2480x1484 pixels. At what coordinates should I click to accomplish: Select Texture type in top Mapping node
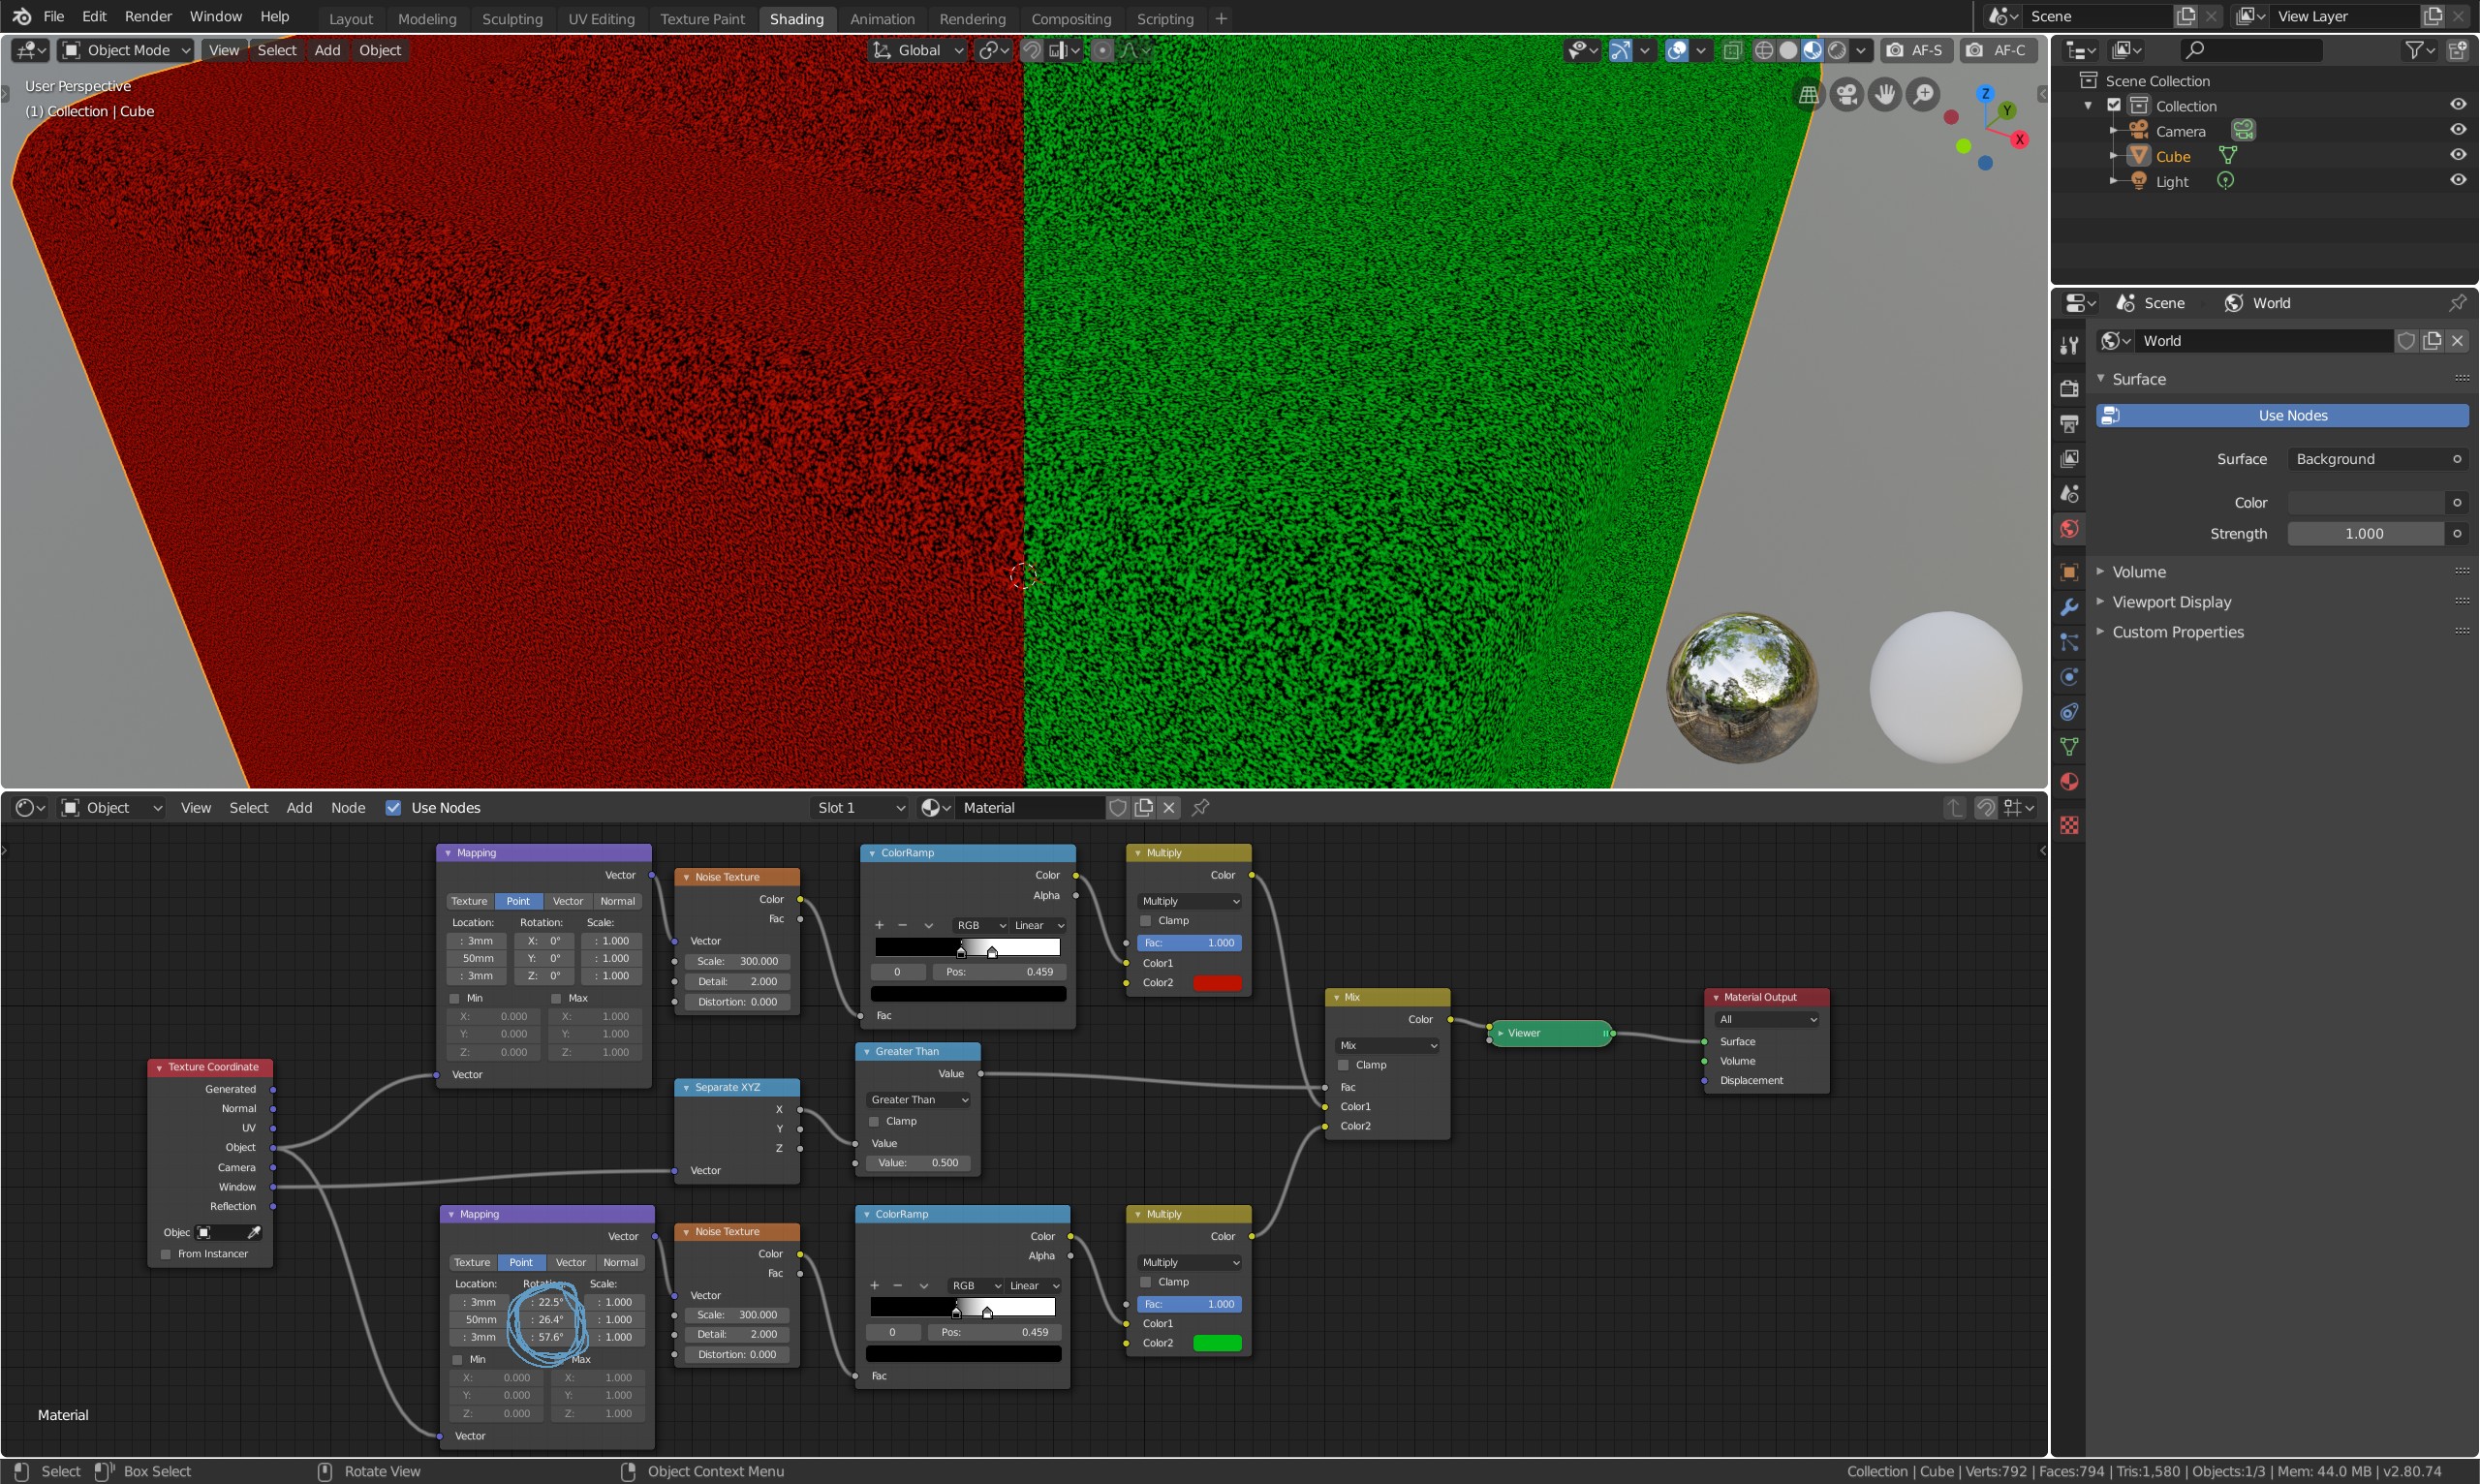click(x=469, y=900)
